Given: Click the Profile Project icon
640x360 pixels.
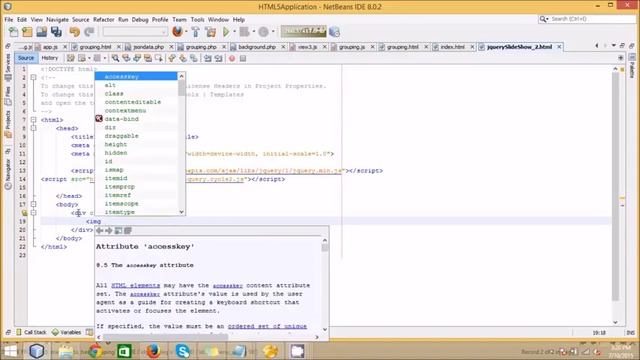Looking at the screenshot, I should pos(263,32).
